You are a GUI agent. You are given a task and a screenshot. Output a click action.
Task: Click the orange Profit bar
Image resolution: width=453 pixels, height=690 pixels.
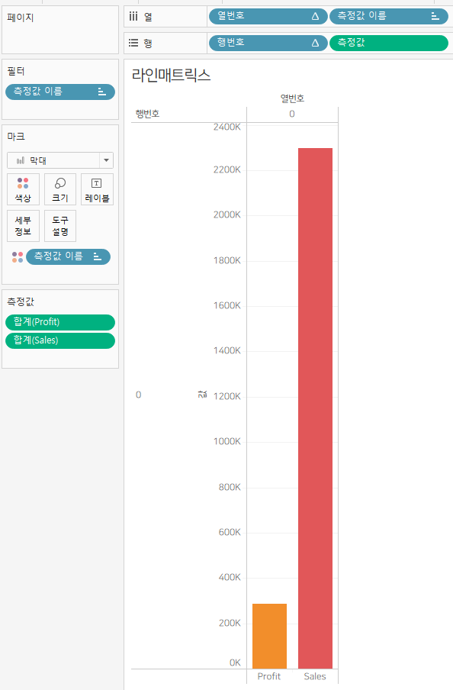[x=269, y=636]
